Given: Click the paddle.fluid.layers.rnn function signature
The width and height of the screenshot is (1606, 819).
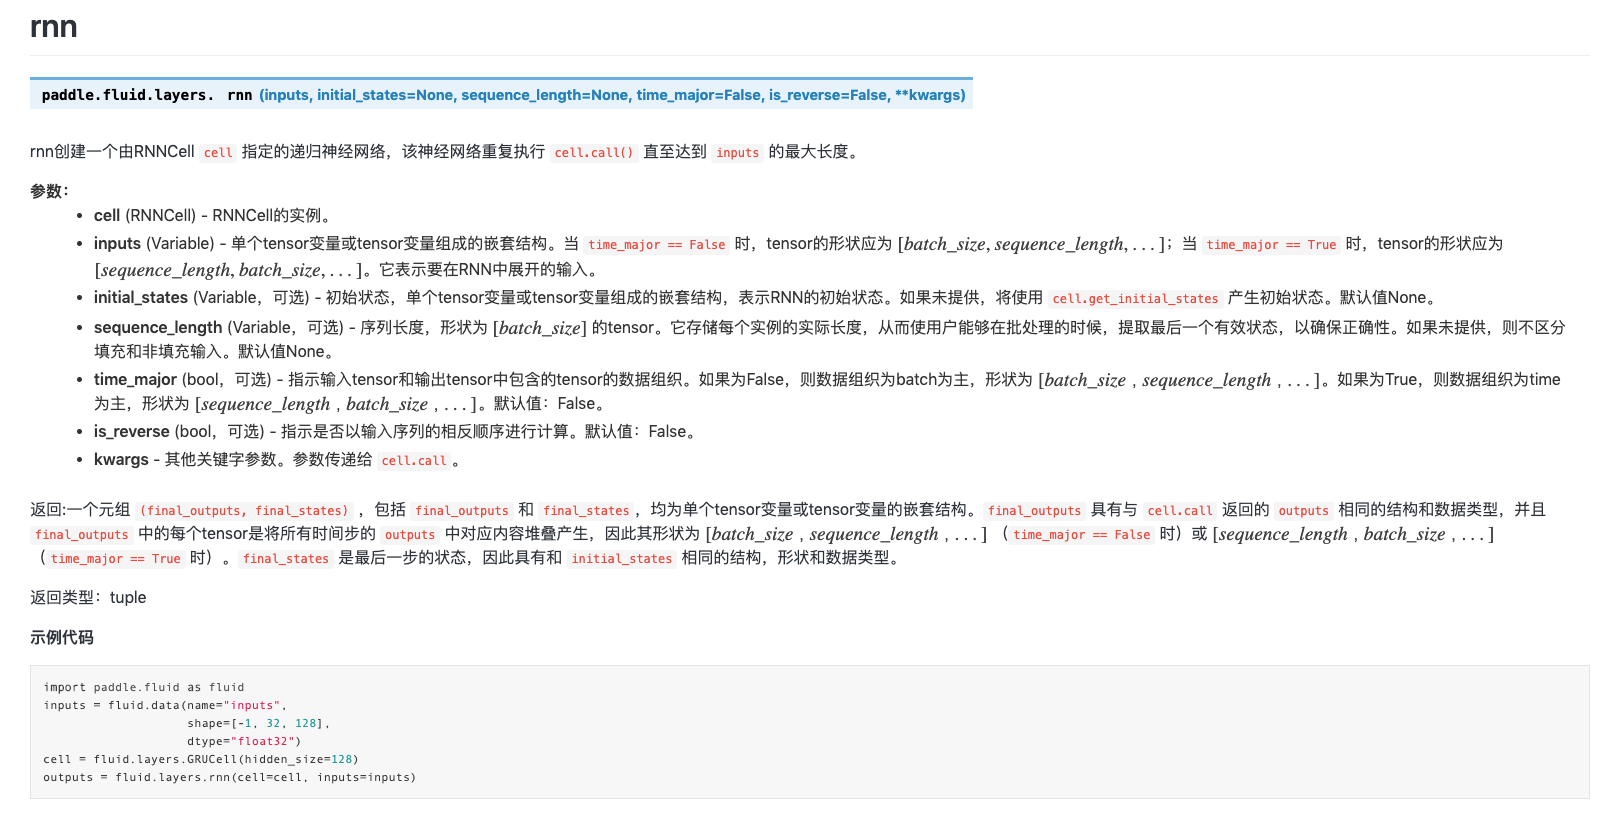Looking at the screenshot, I should 502,95.
